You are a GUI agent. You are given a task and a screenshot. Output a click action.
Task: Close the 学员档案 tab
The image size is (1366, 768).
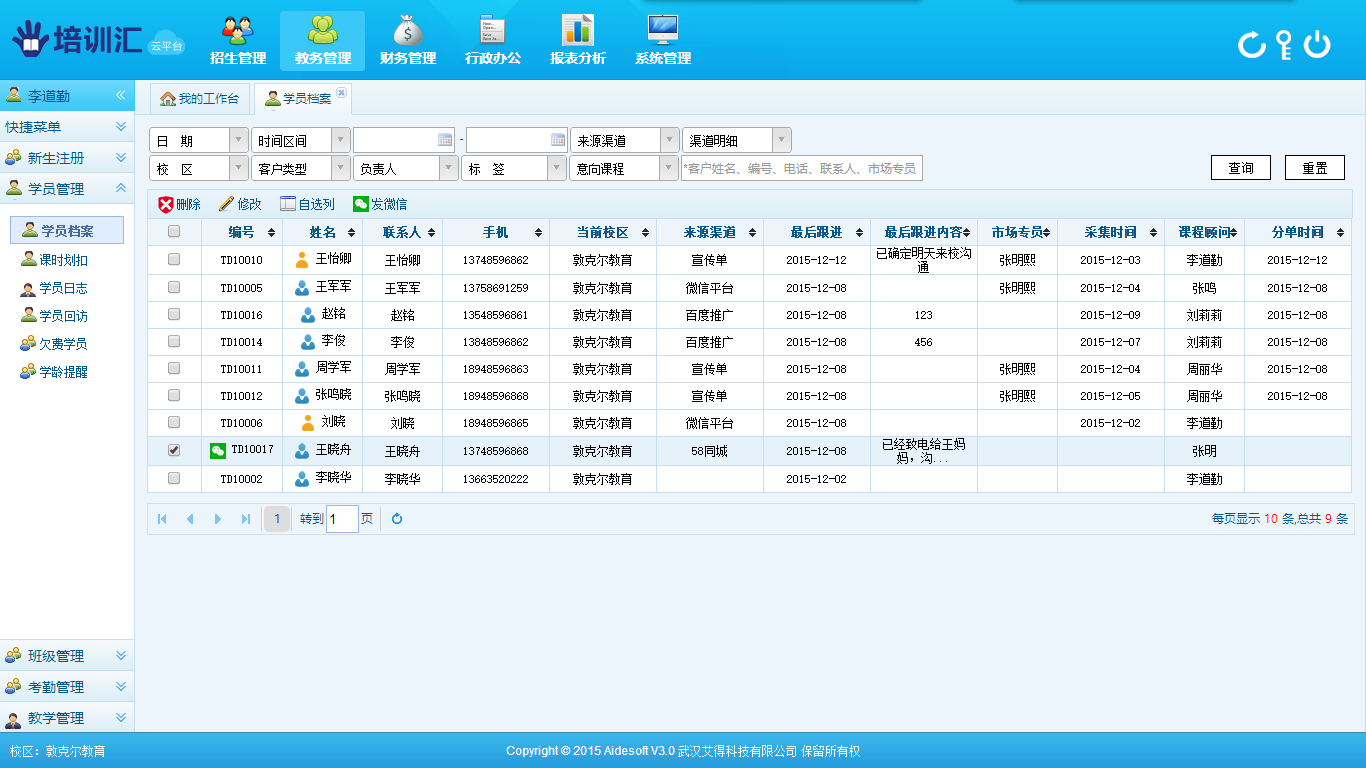[x=341, y=92]
